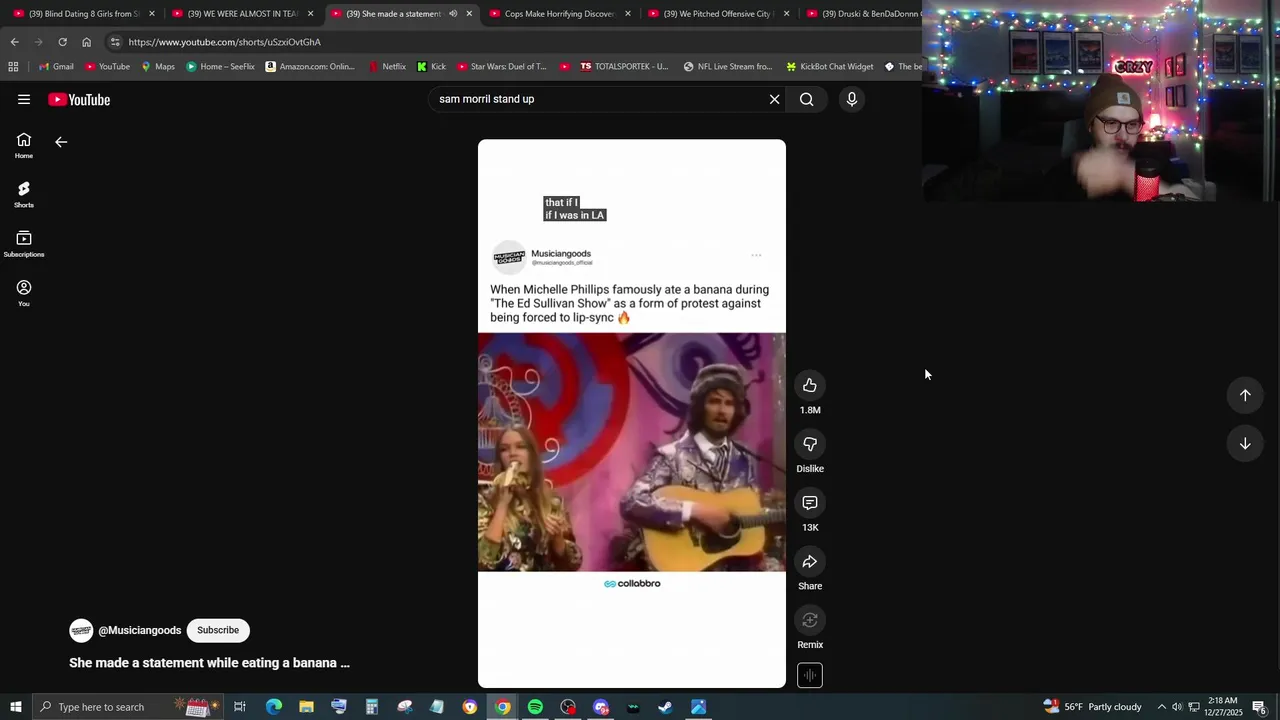This screenshot has width=1280, height=720.
Task: Open the short's sound icon below Remix
Action: [x=810, y=676]
